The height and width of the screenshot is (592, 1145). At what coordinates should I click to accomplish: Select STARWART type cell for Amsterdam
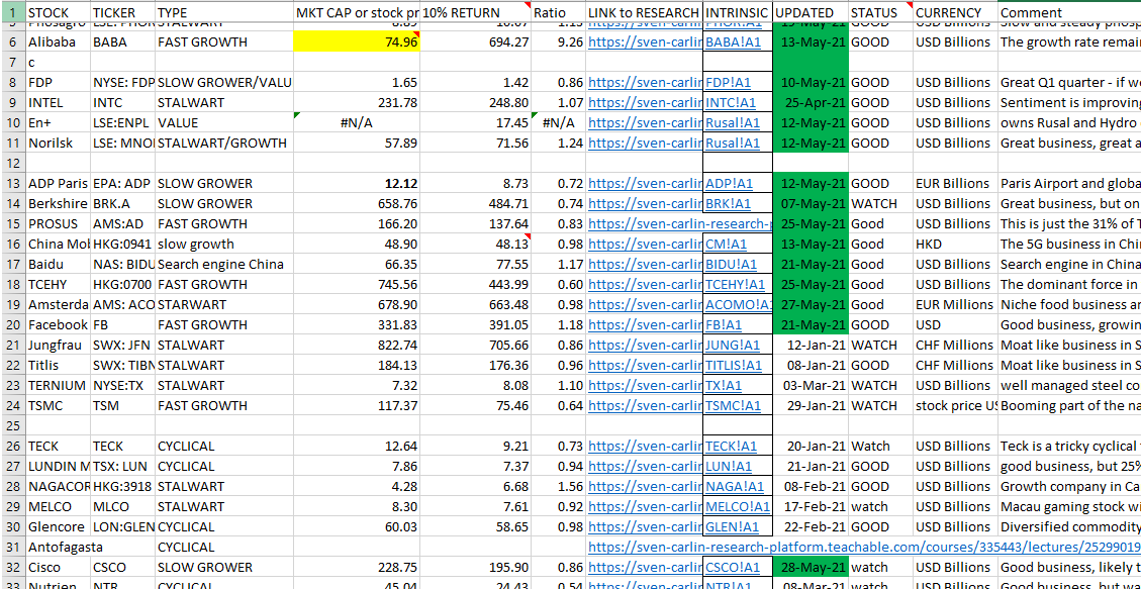pos(224,304)
